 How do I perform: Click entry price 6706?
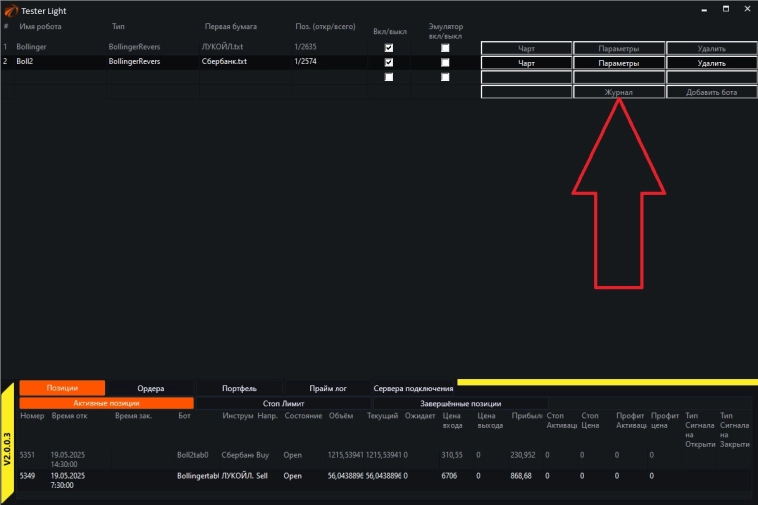(449, 476)
